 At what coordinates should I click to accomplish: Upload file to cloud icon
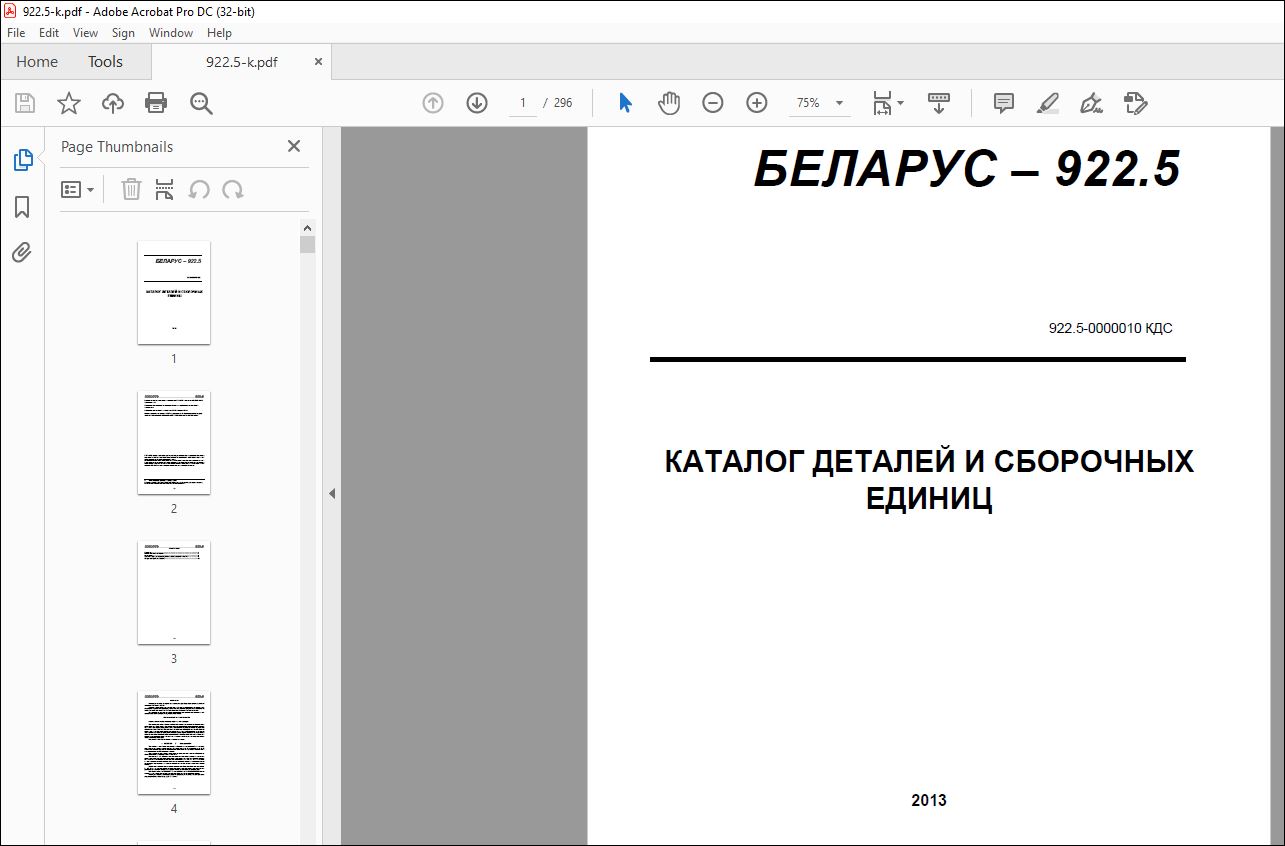click(113, 103)
